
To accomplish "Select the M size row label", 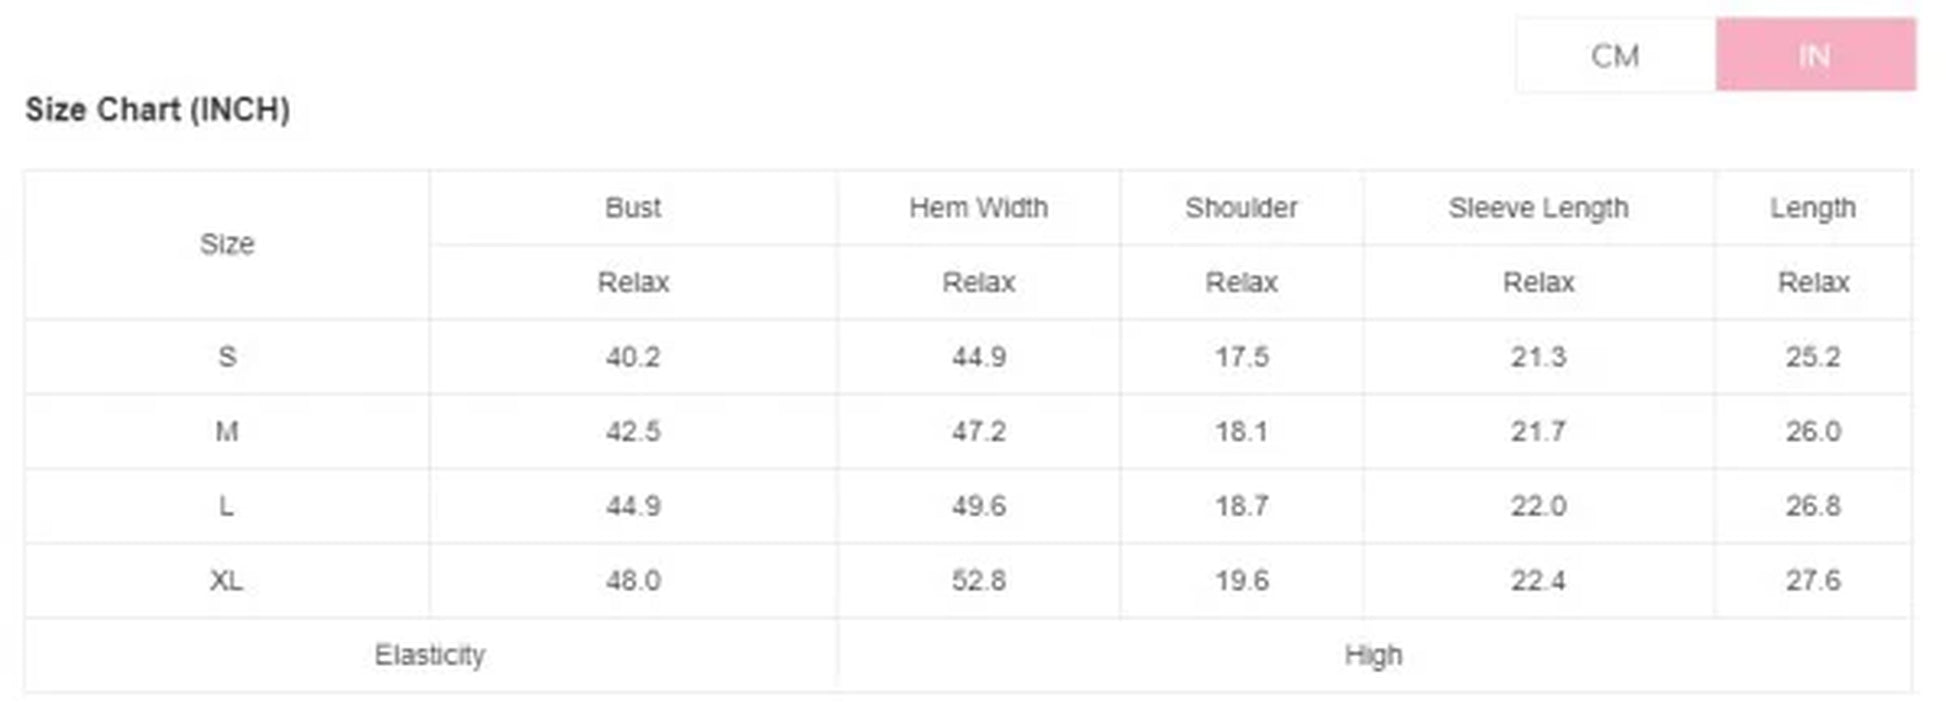I will tap(227, 431).
